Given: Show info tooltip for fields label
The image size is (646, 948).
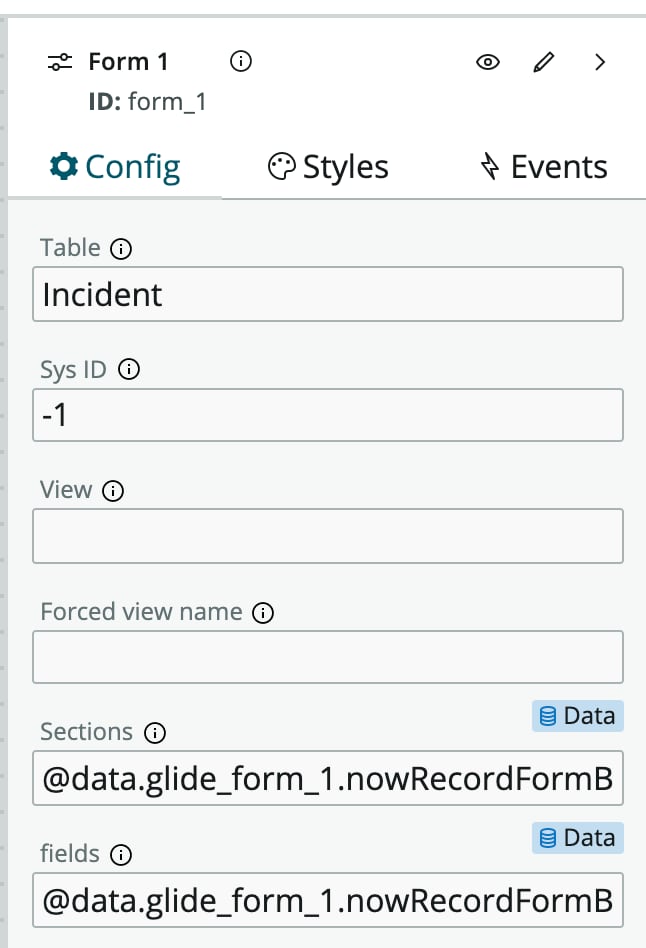Looking at the screenshot, I should (121, 855).
